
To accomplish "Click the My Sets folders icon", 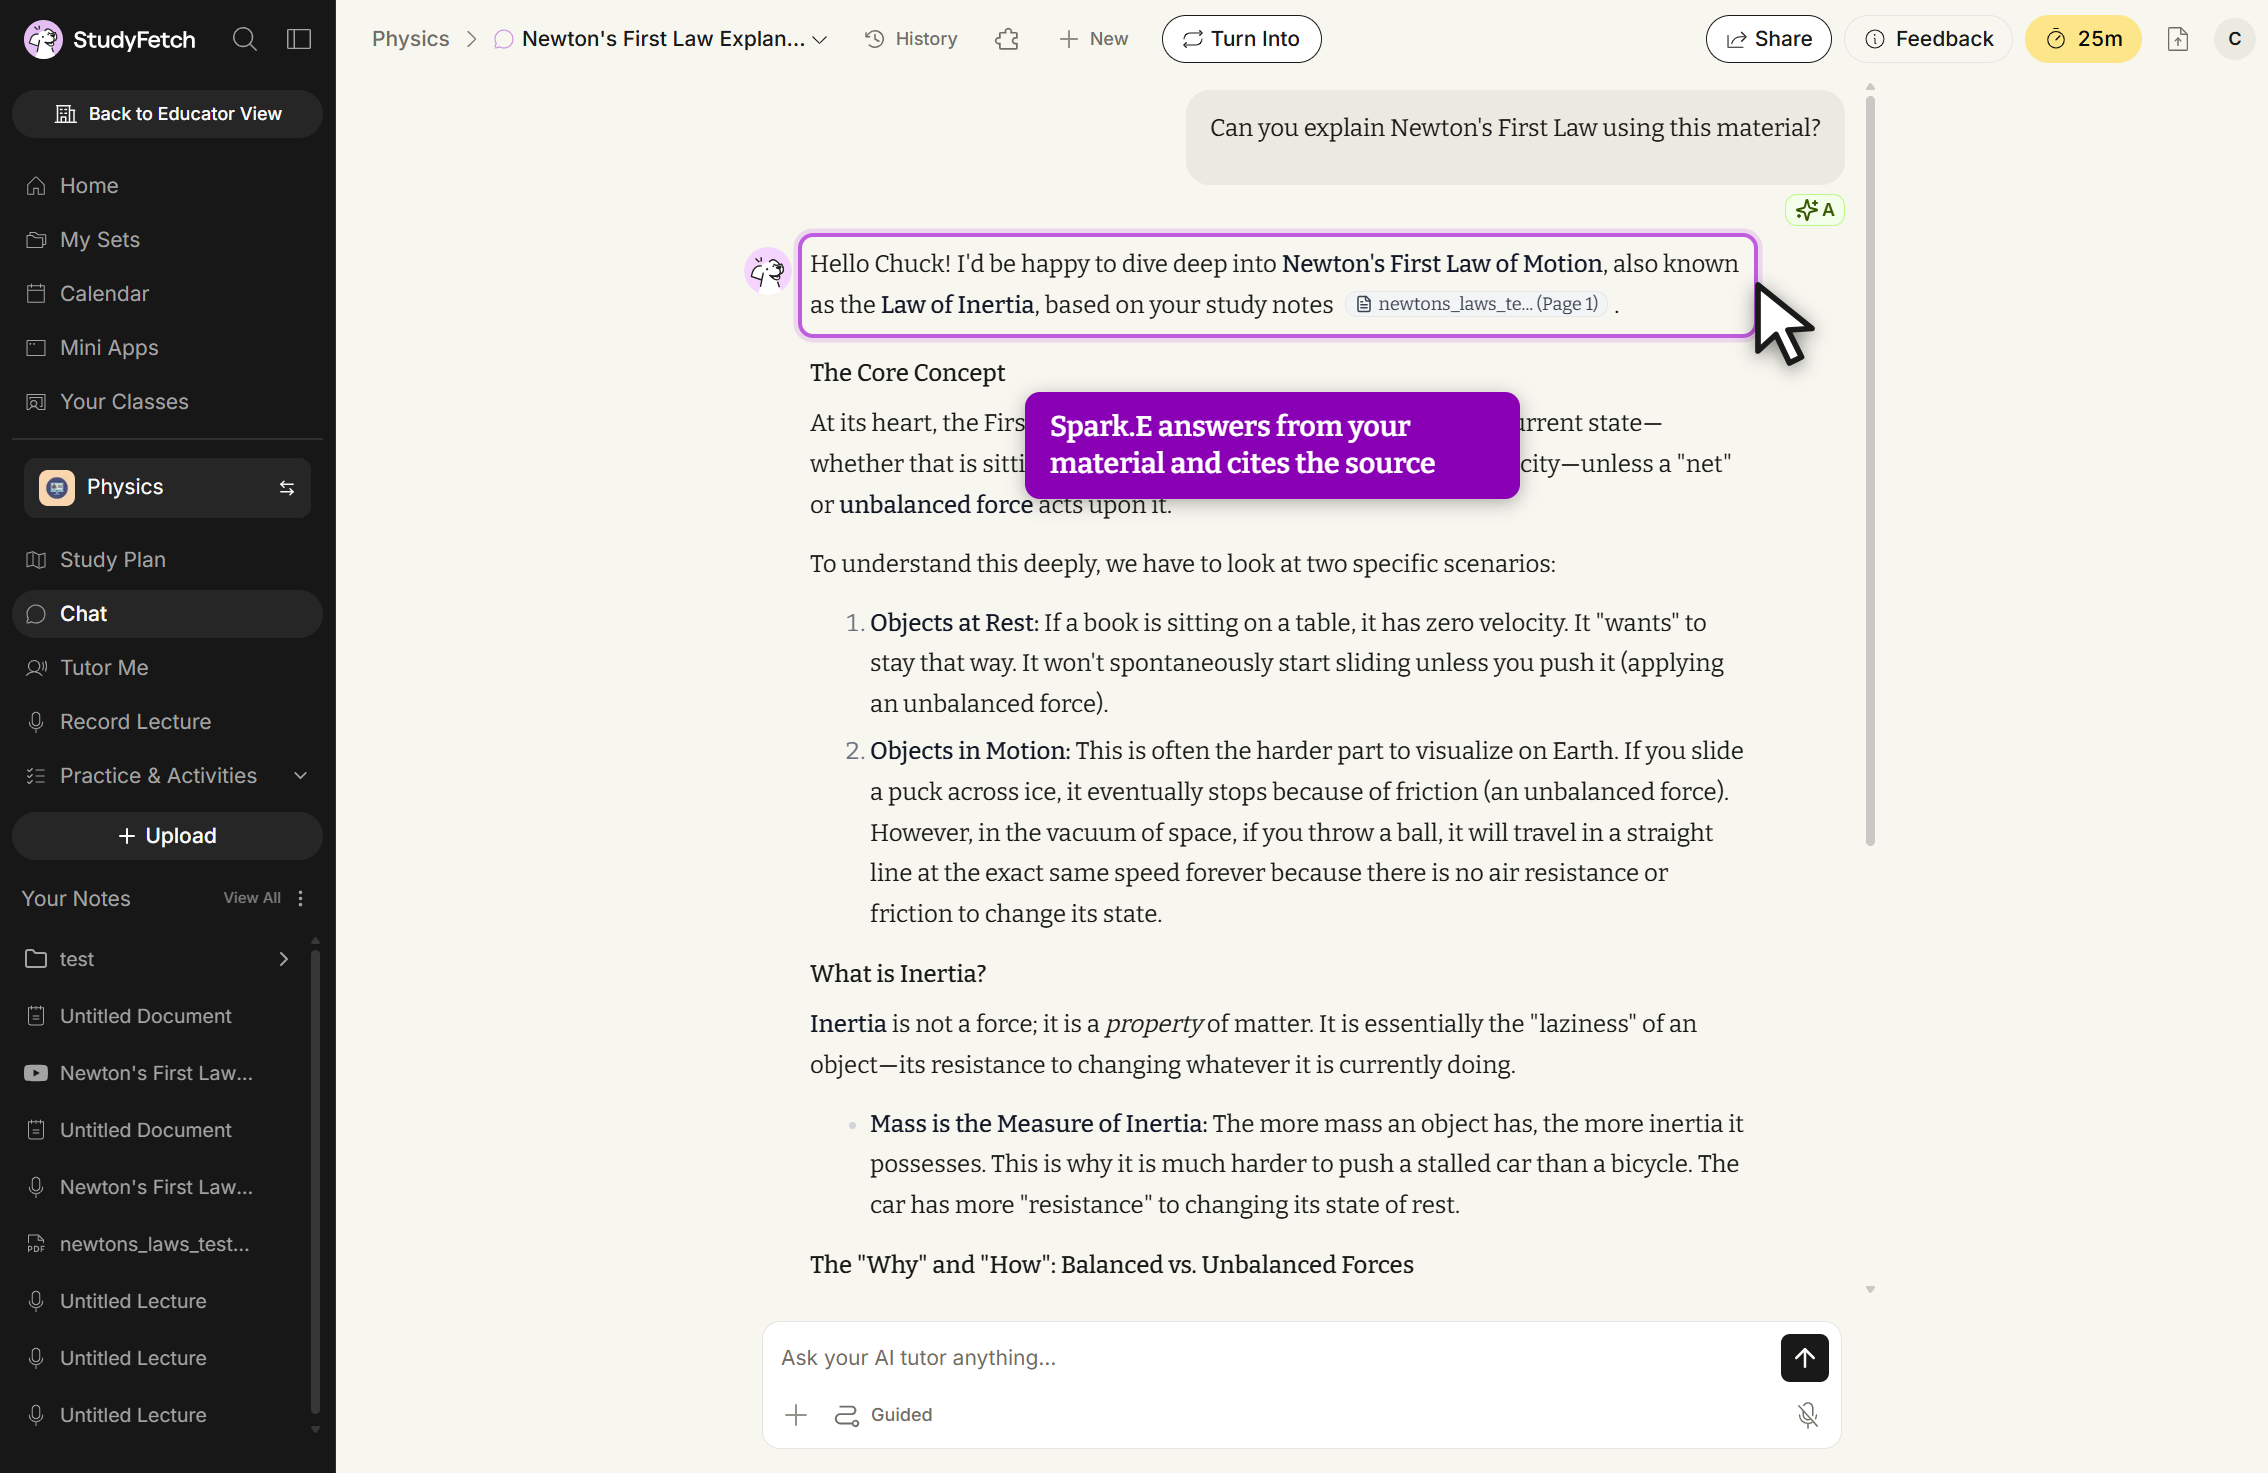I will click(x=36, y=240).
